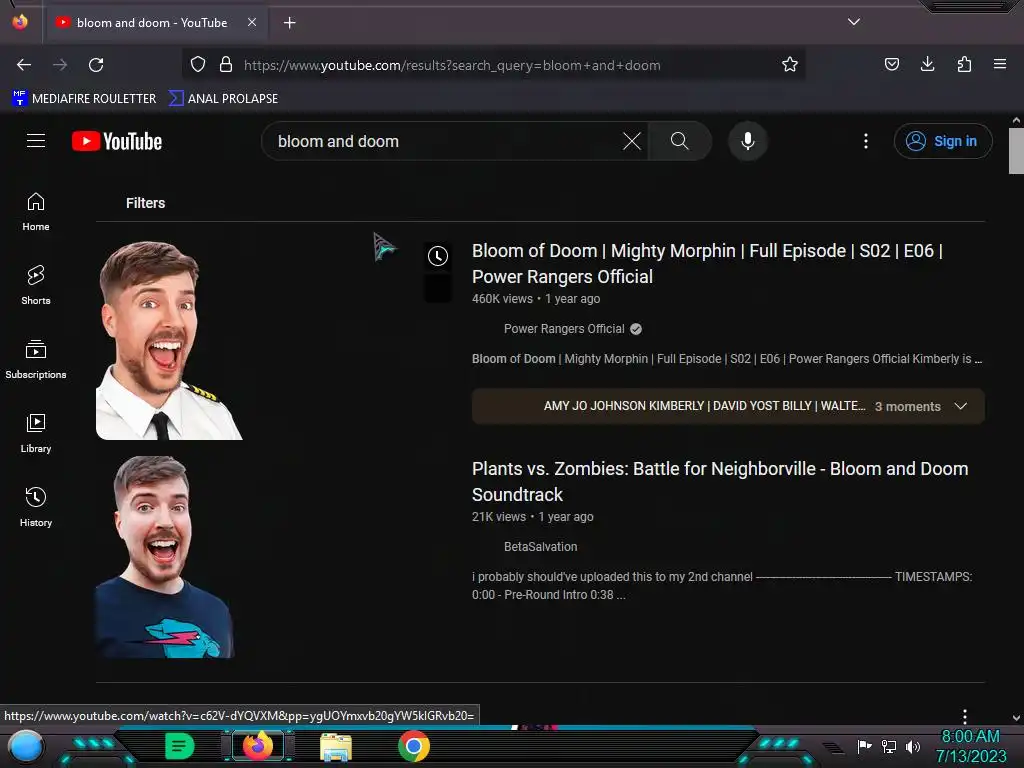Viewport: 1024px width, 768px height.
Task: Reload the page with the refresh icon
Action: [x=96, y=65]
